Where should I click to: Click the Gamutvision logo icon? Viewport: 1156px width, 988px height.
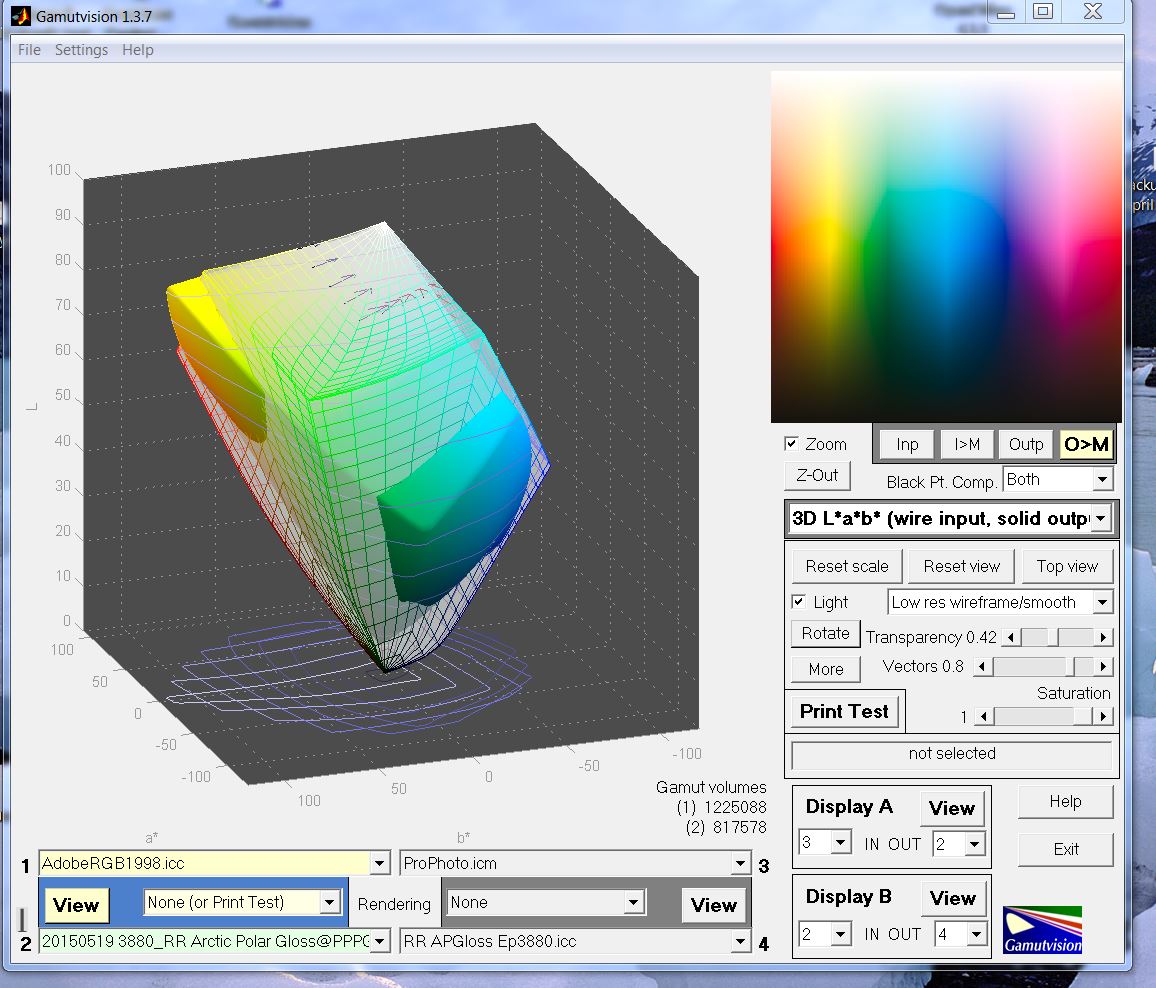pos(1042,930)
